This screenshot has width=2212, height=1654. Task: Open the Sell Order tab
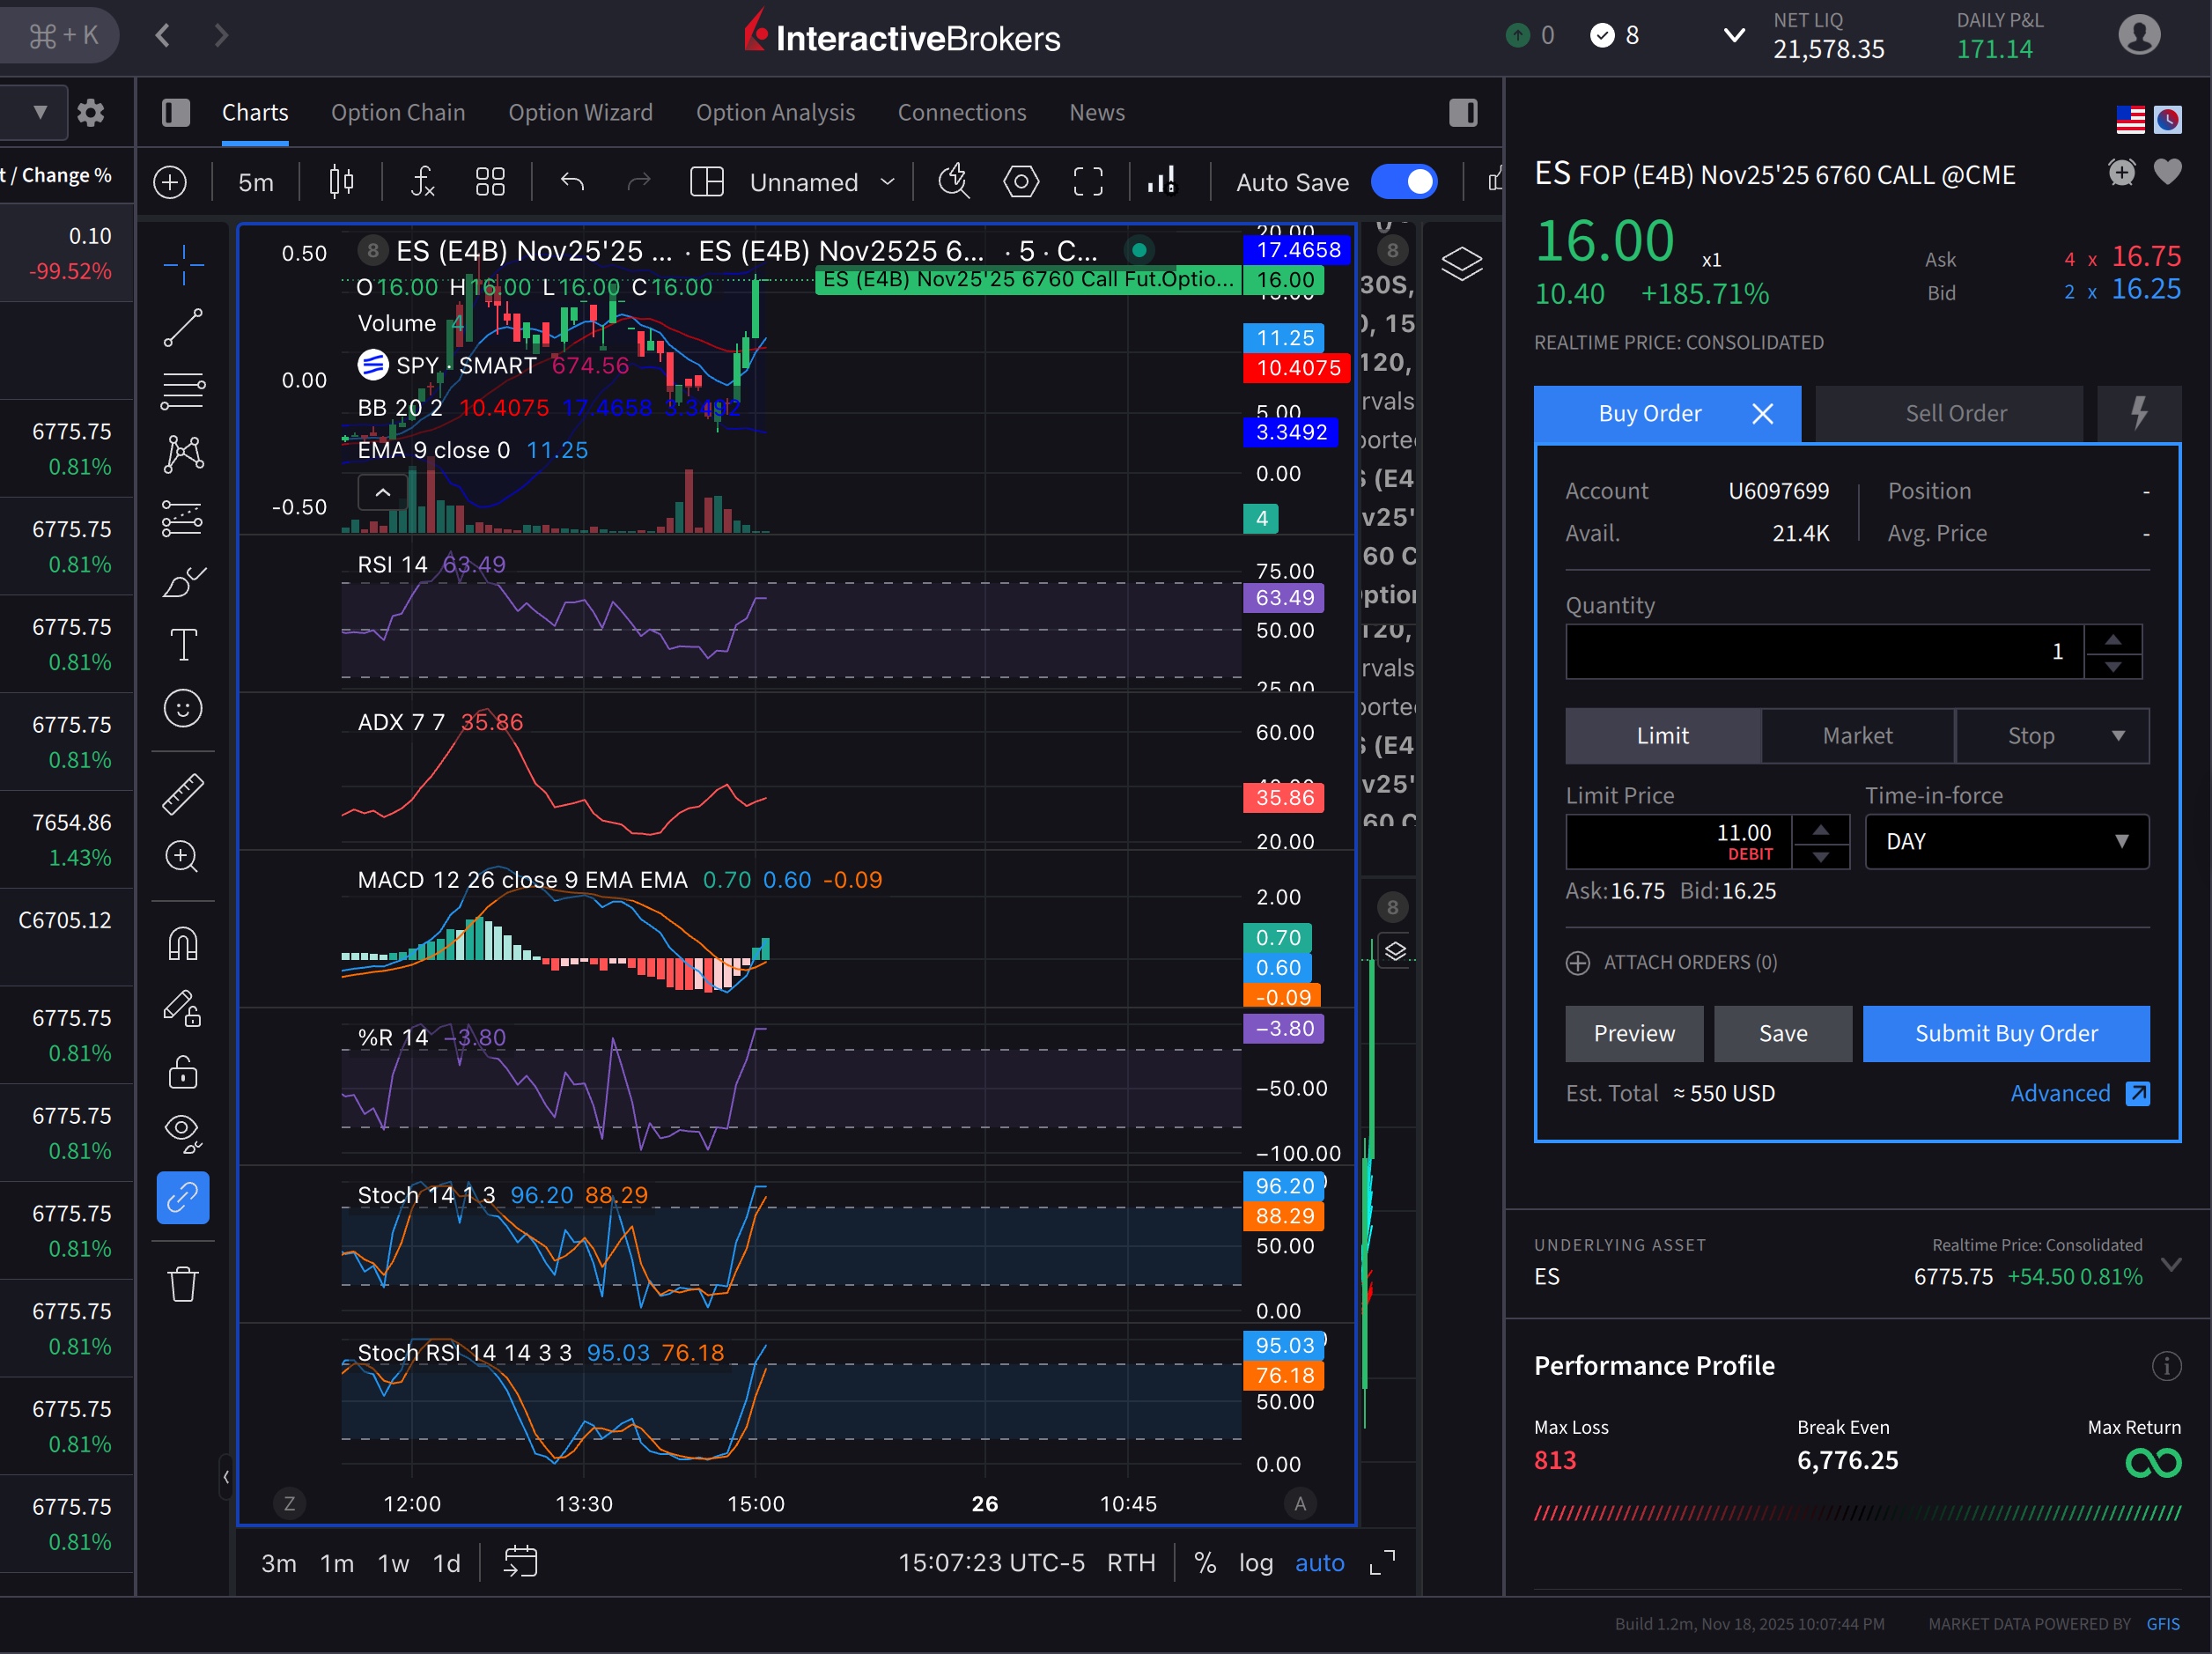coord(1955,413)
